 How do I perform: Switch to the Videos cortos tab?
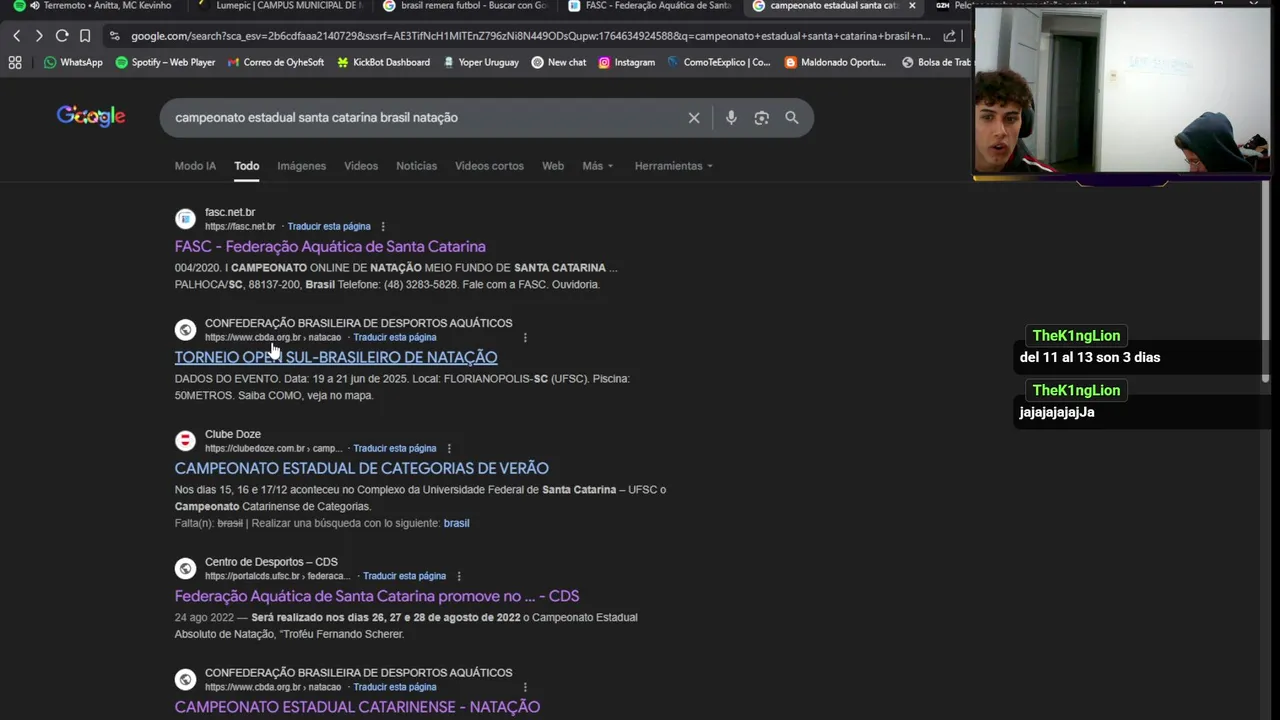(x=489, y=166)
